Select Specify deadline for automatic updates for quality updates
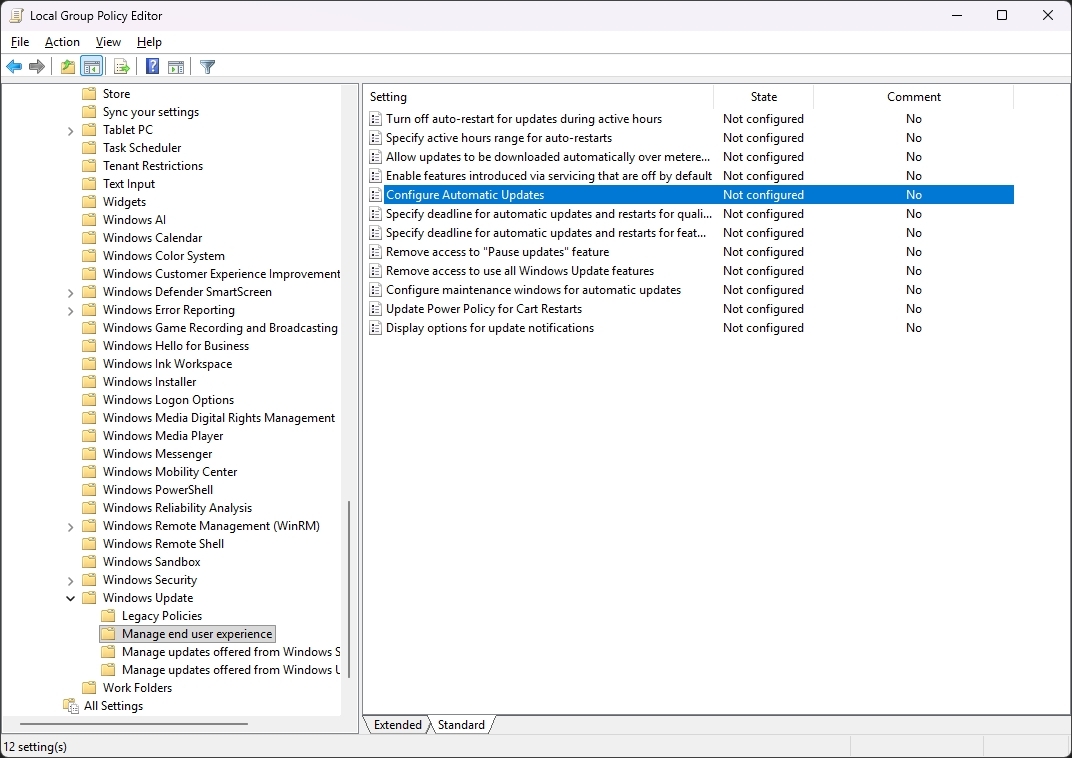This screenshot has width=1072, height=758. point(548,214)
